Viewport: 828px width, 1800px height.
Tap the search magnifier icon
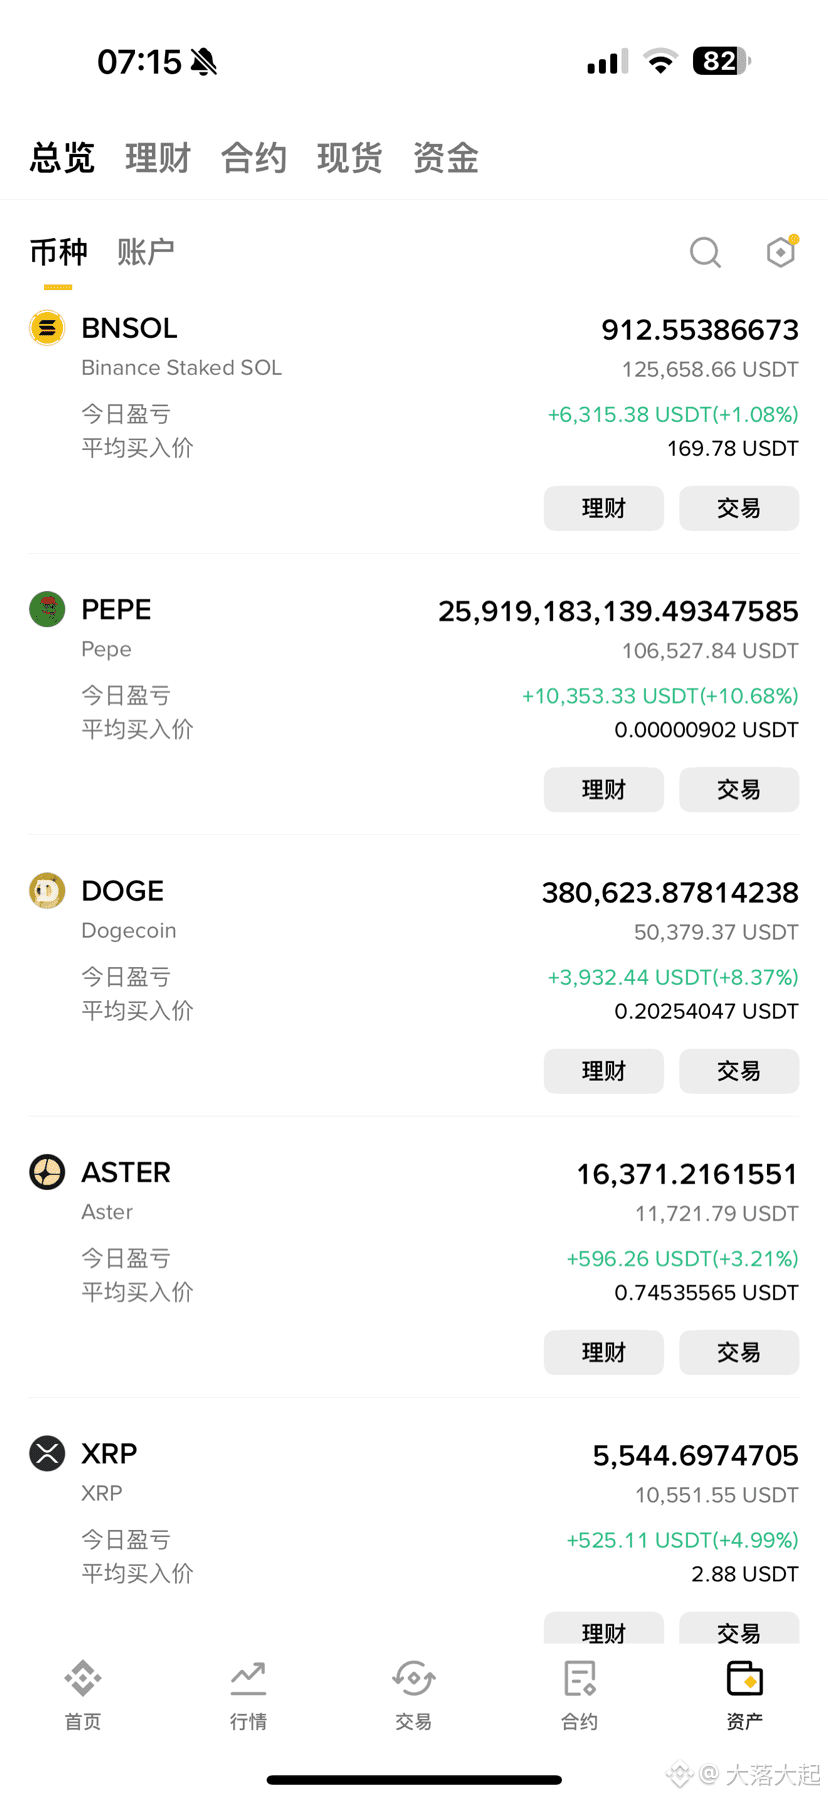pos(705,252)
